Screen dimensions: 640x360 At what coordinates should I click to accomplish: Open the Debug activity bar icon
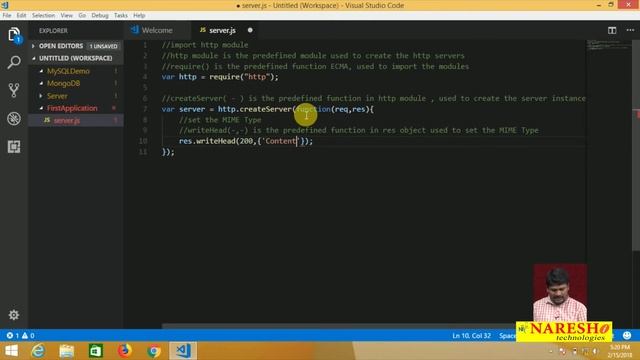pos(14,118)
